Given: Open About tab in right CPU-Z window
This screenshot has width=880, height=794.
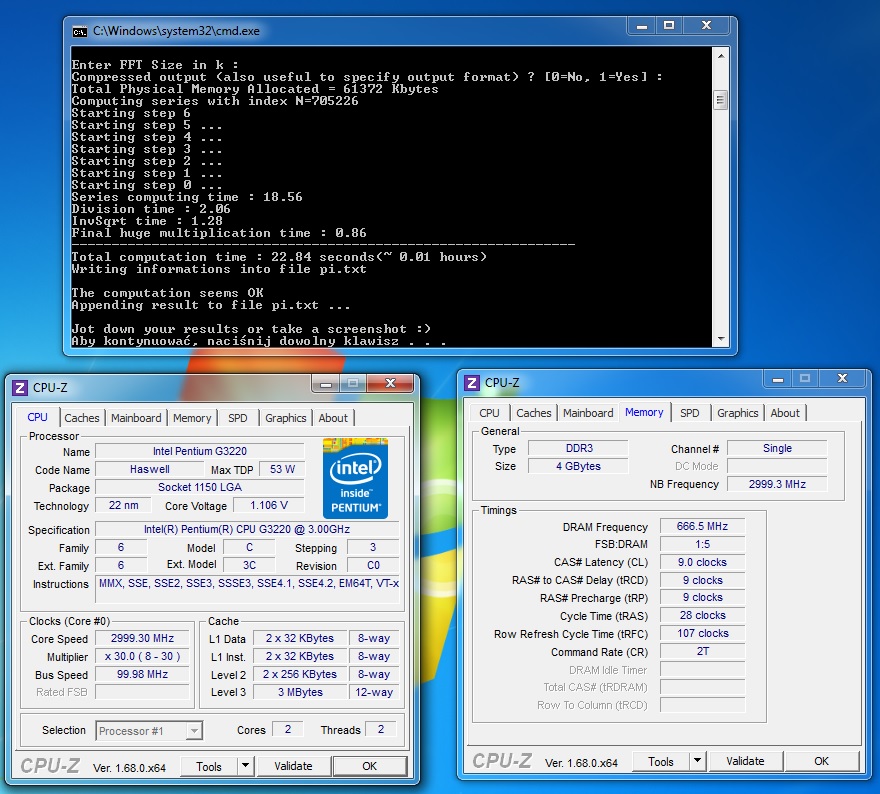Looking at the screenshot, I should [x=785, y=412].
